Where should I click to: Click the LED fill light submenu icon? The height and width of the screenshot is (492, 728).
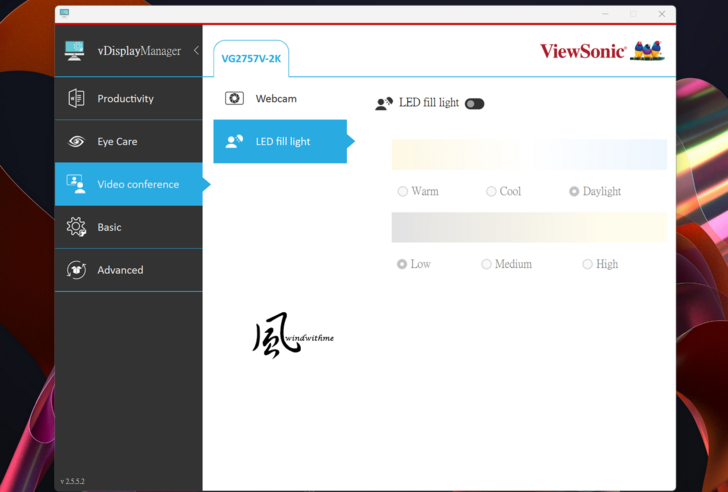pyautogui.click(x=234, y=141)
